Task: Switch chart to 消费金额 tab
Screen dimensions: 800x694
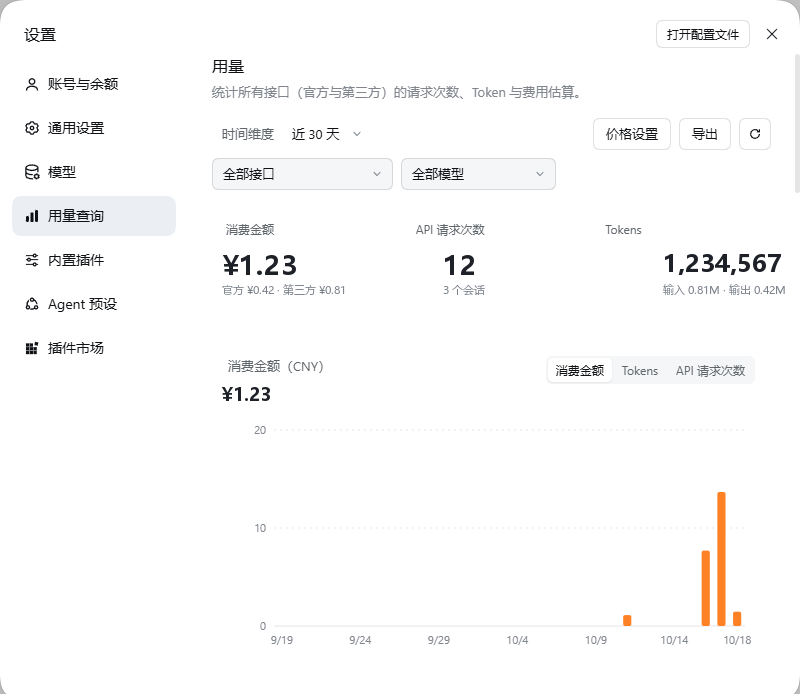Action: click(580, 370)
